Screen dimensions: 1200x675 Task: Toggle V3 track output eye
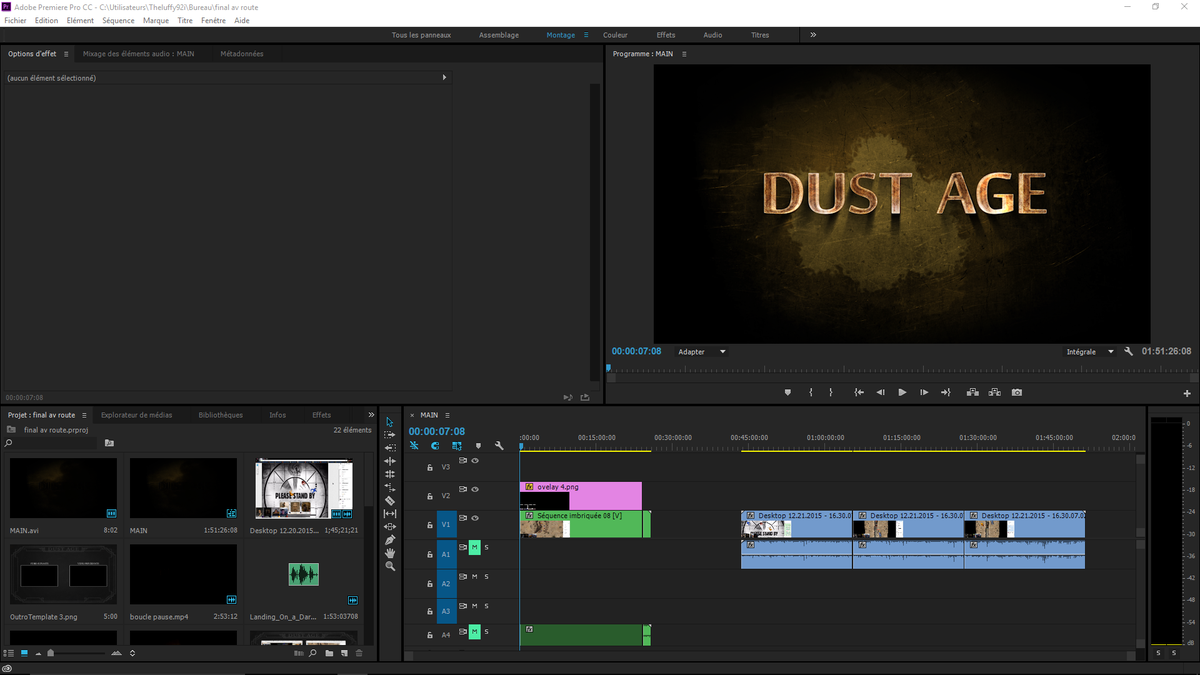click(475, 461)
